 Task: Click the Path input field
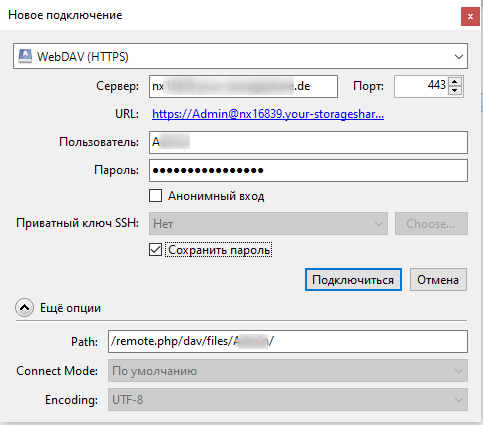click(x=288, y=341)
